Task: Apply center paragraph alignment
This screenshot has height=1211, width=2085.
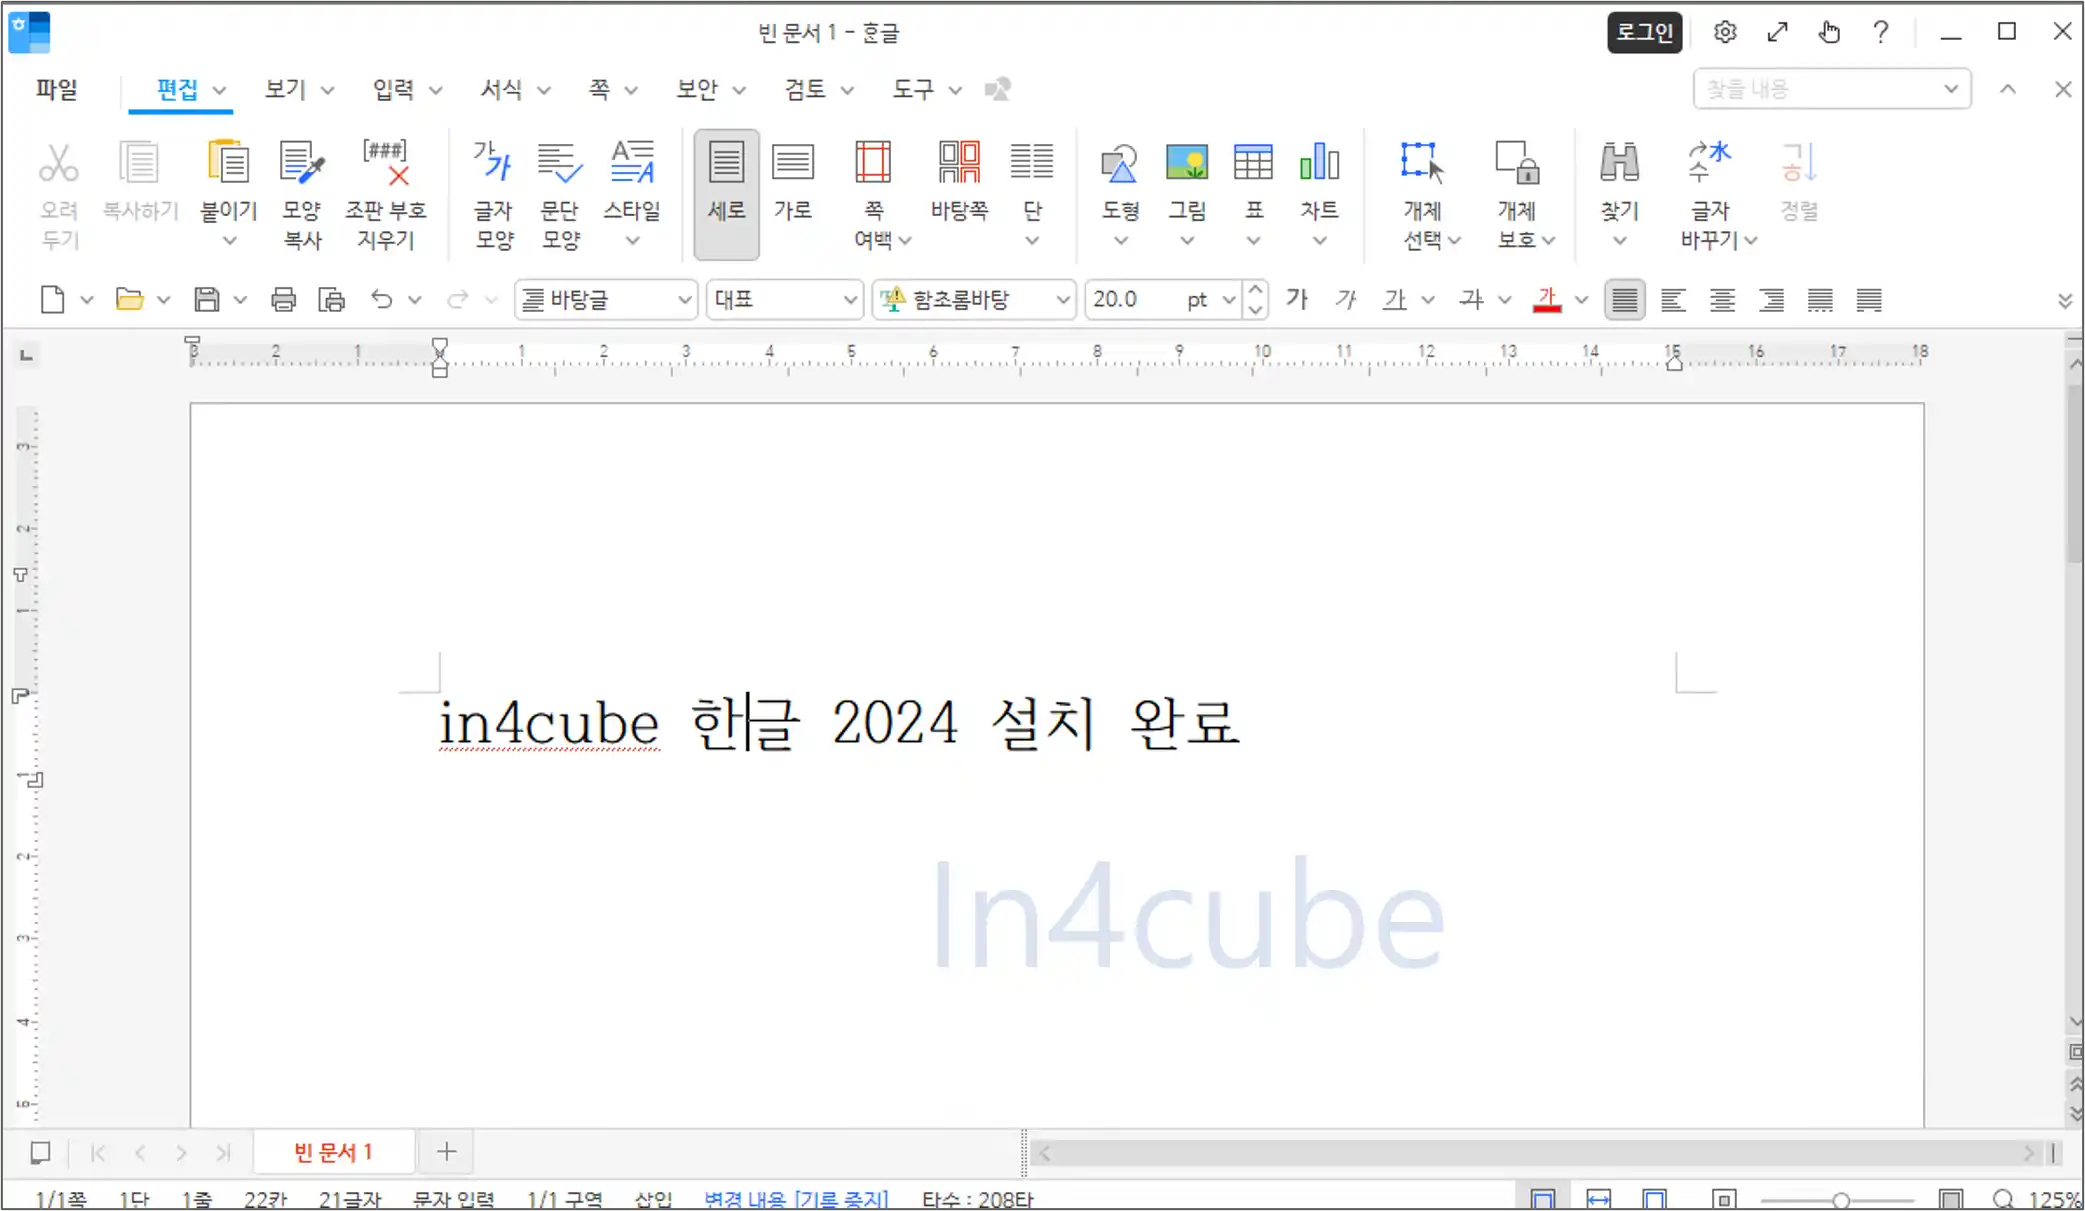Action: click(1722, 299)
